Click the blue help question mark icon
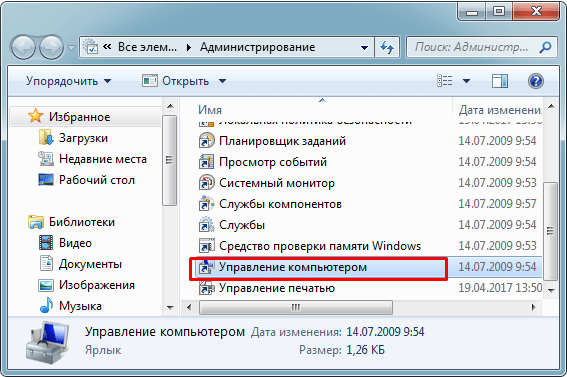Screen dimensions: 567x377 pyautogui.click(x=536, y=81)
